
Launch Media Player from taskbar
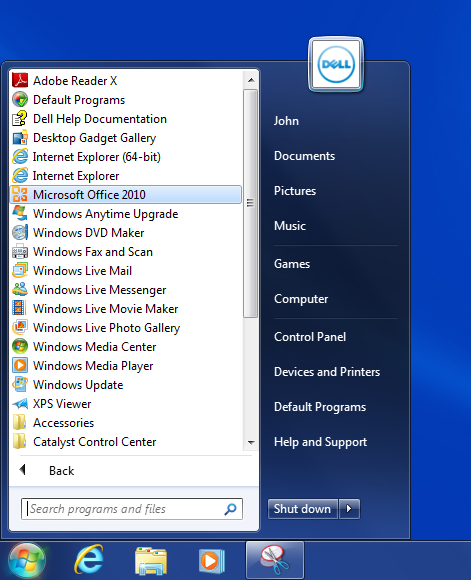(212, 561)
